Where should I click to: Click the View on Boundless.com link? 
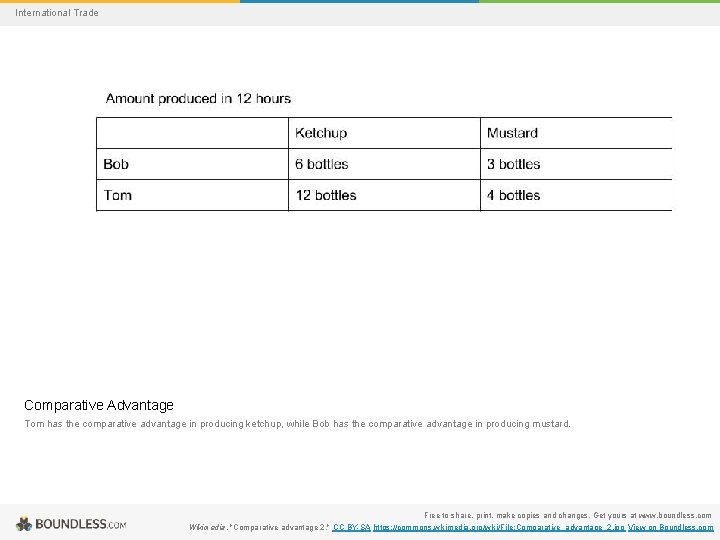(x=670, y=527)
